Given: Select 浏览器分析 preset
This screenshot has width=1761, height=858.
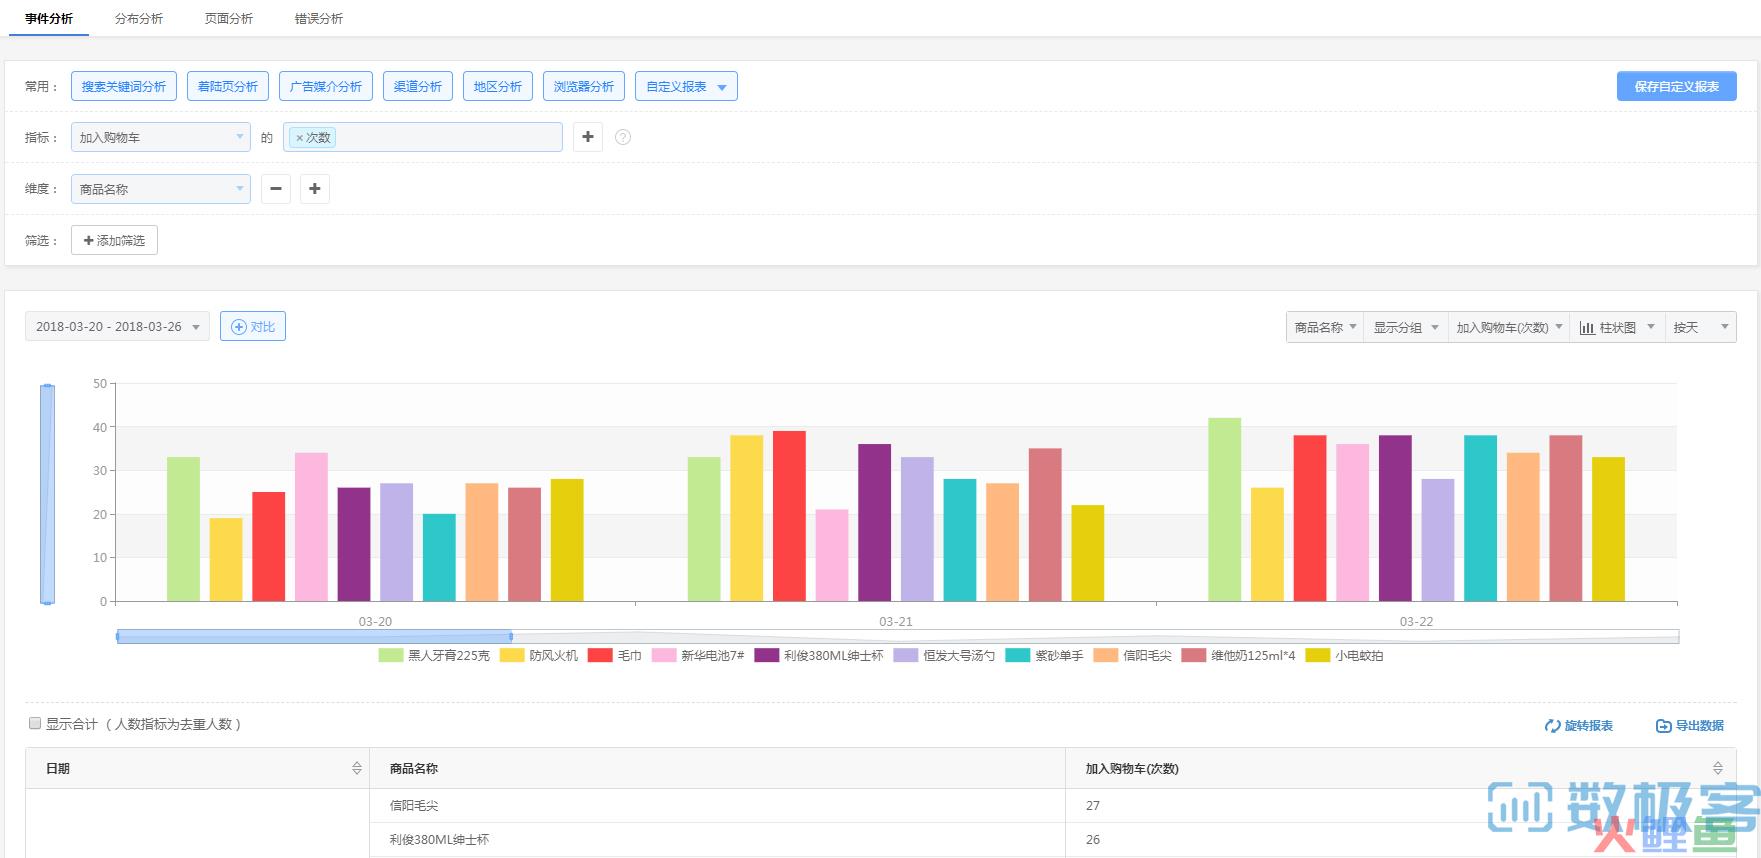Looking at the screenshot, I should [x=584, y=86].
